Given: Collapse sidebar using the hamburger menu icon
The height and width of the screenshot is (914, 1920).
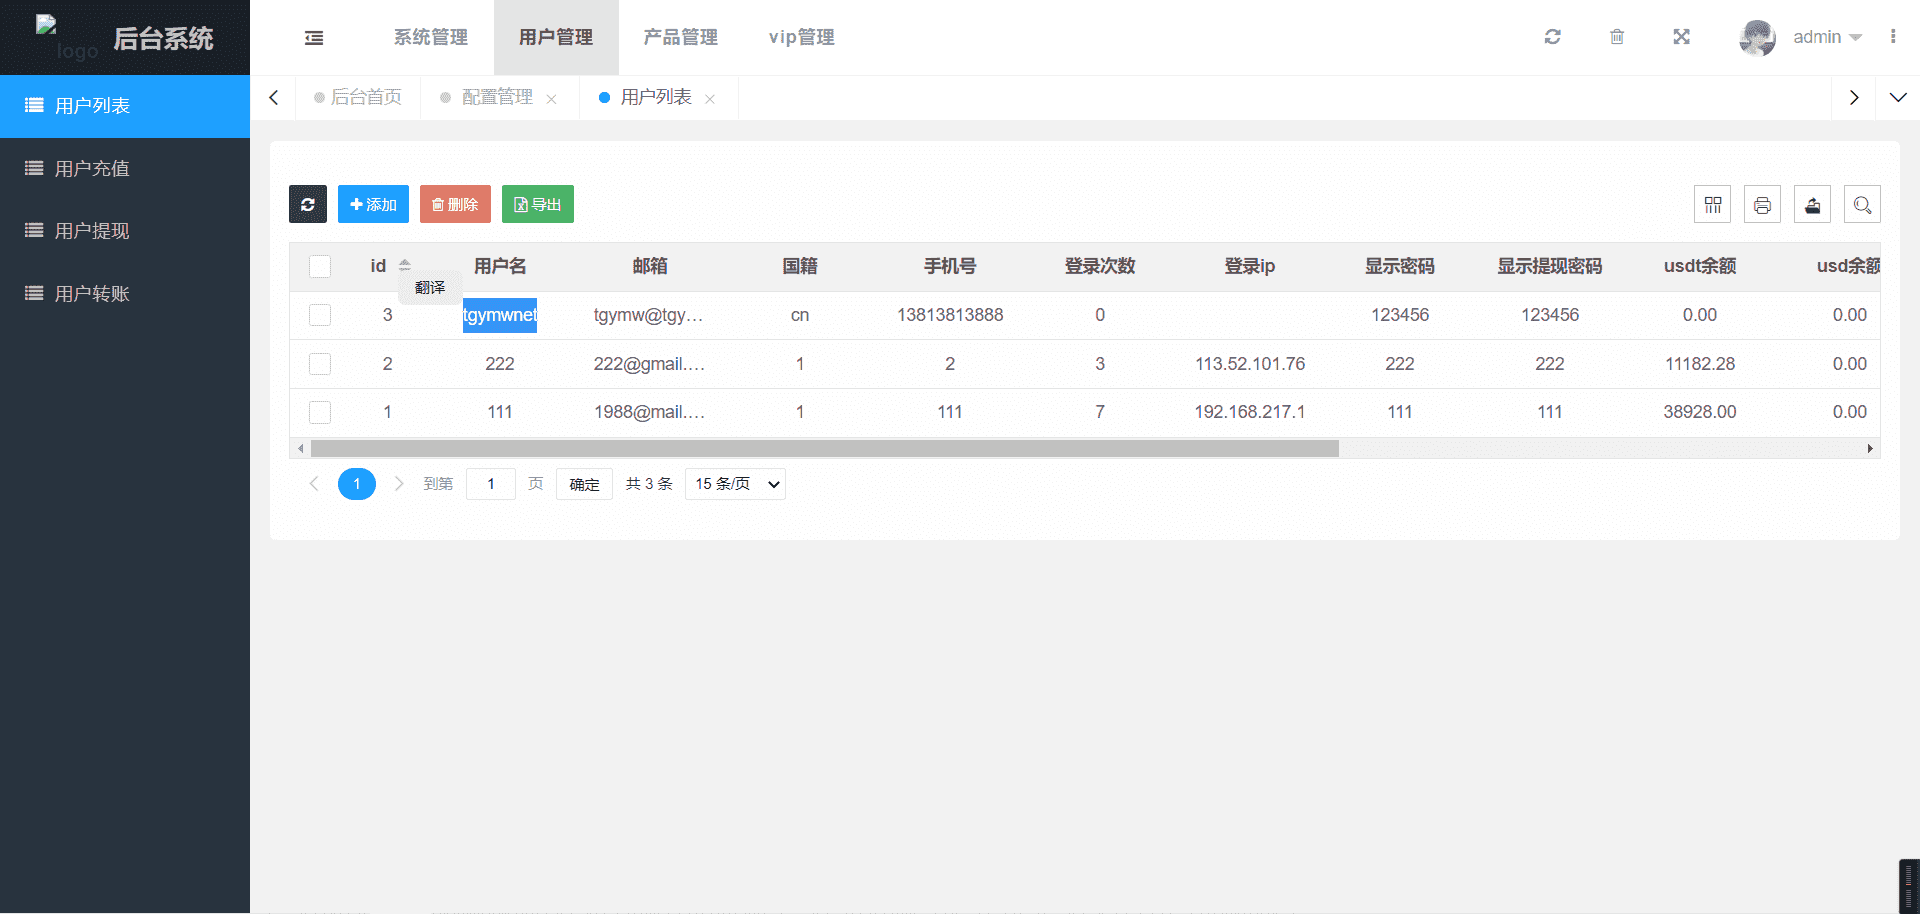Looking at the screenshot, I should coord(314,38).
